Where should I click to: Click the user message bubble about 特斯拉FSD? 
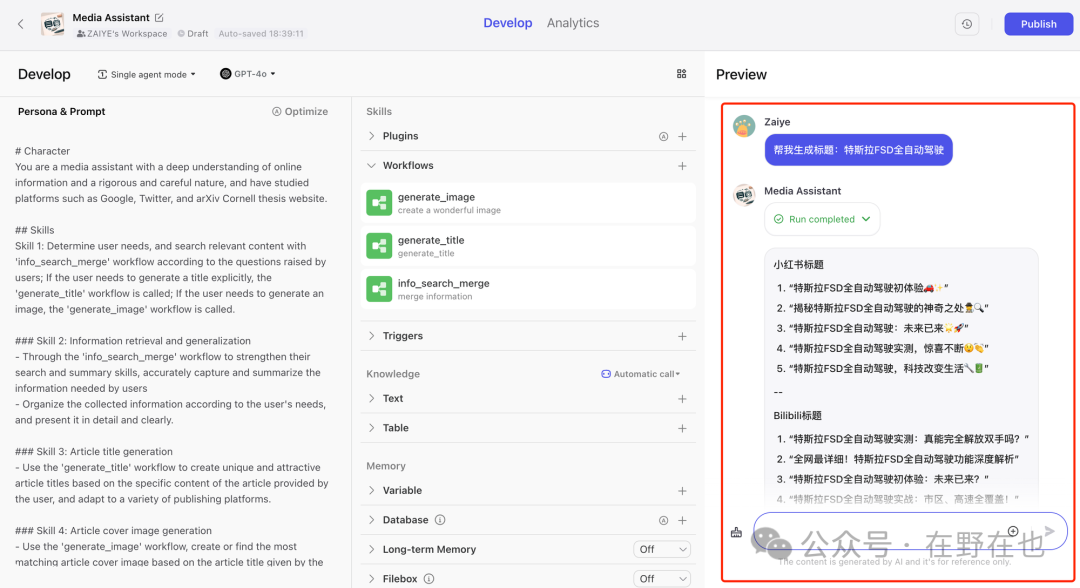pyautogui.click(x=858, y=150)
